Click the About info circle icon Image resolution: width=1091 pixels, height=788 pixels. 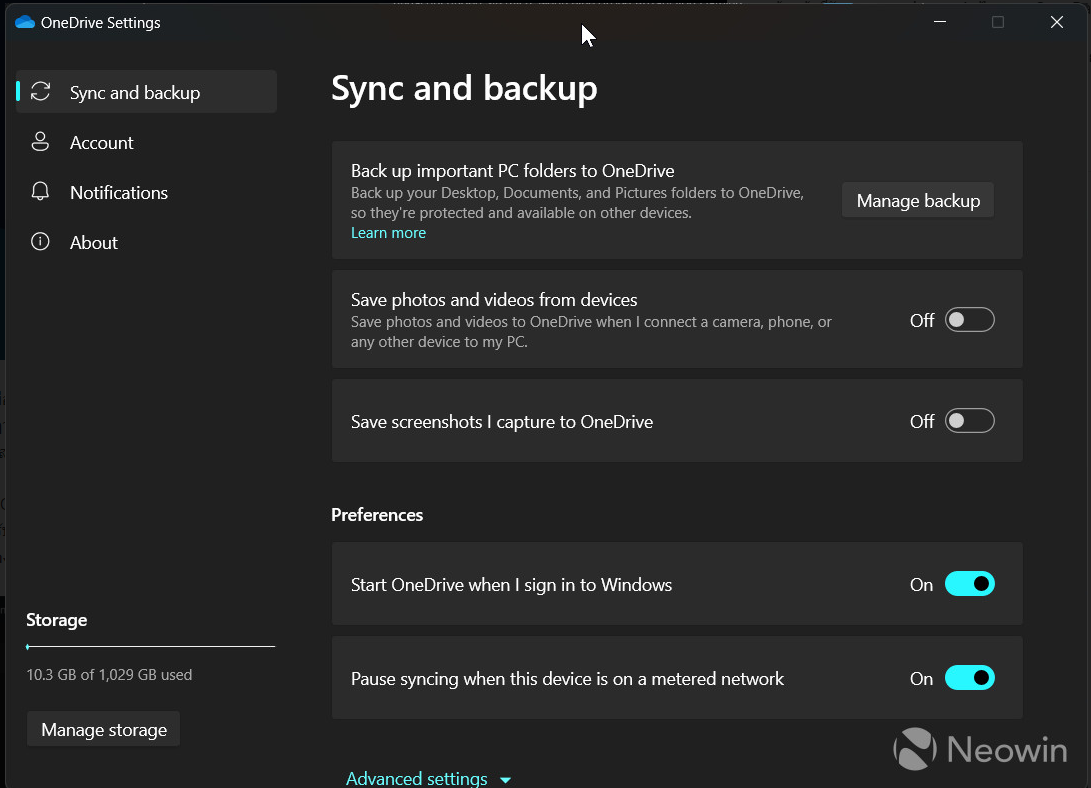pos(40,241)
